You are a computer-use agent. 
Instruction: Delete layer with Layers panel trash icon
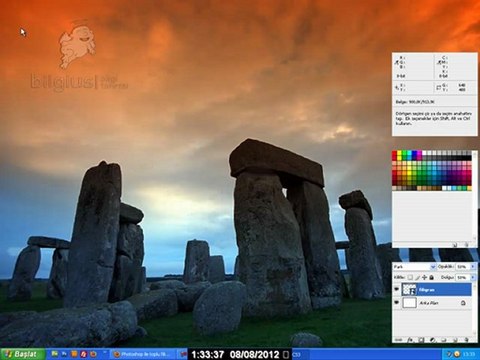(x=466, y=340)
